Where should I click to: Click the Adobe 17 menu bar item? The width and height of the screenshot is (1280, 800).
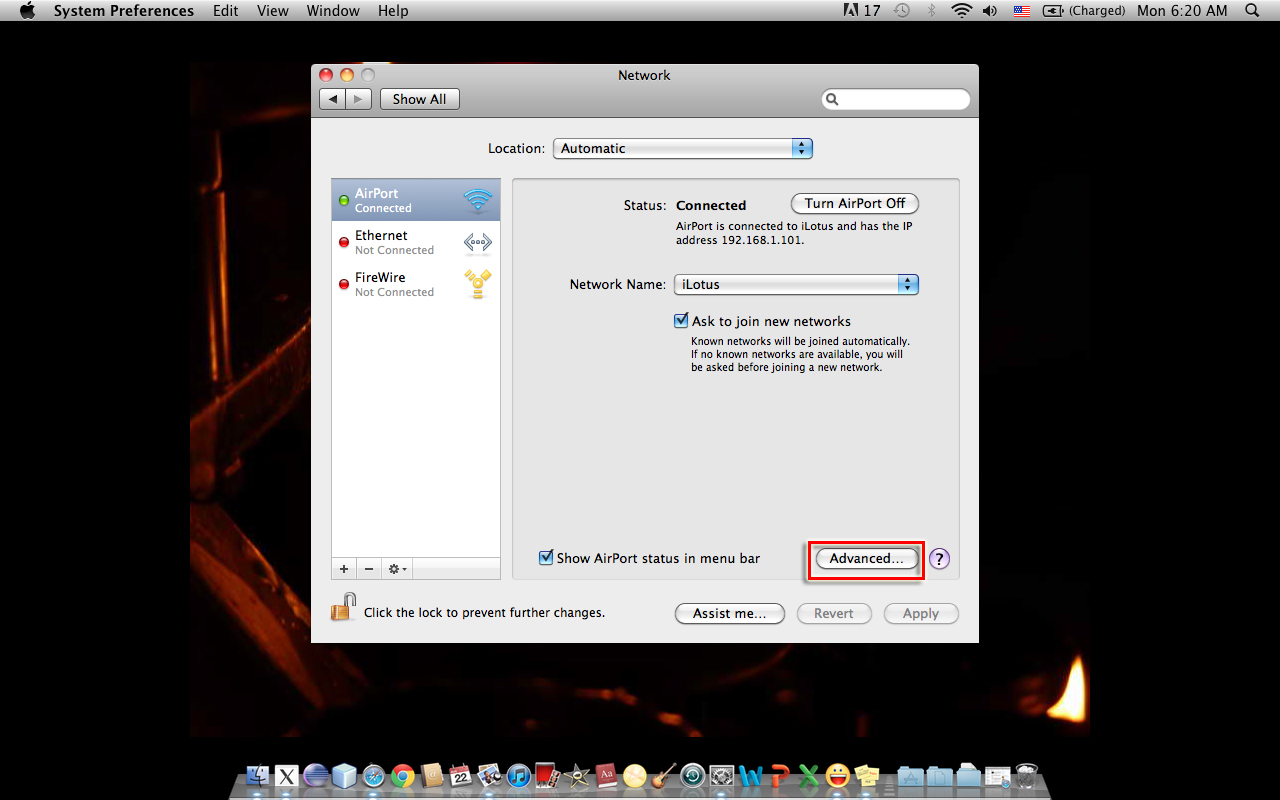pyautogui.click(x=862, y=11)
